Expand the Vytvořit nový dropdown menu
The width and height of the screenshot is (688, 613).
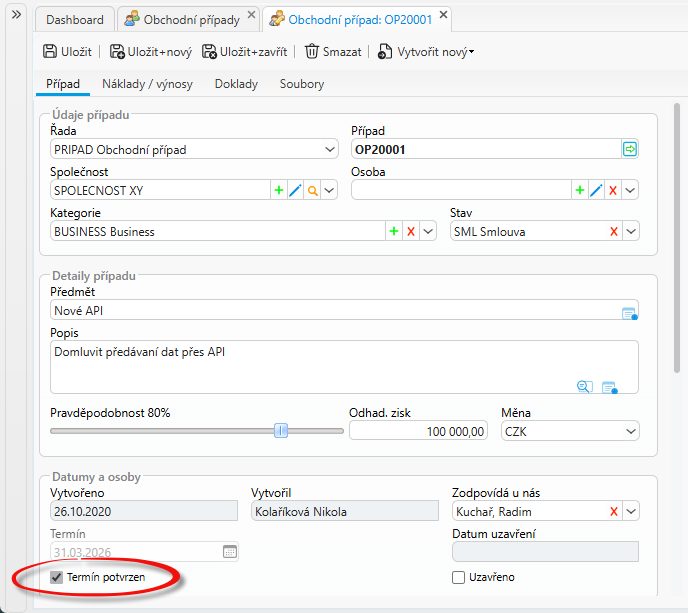point(471,52)
